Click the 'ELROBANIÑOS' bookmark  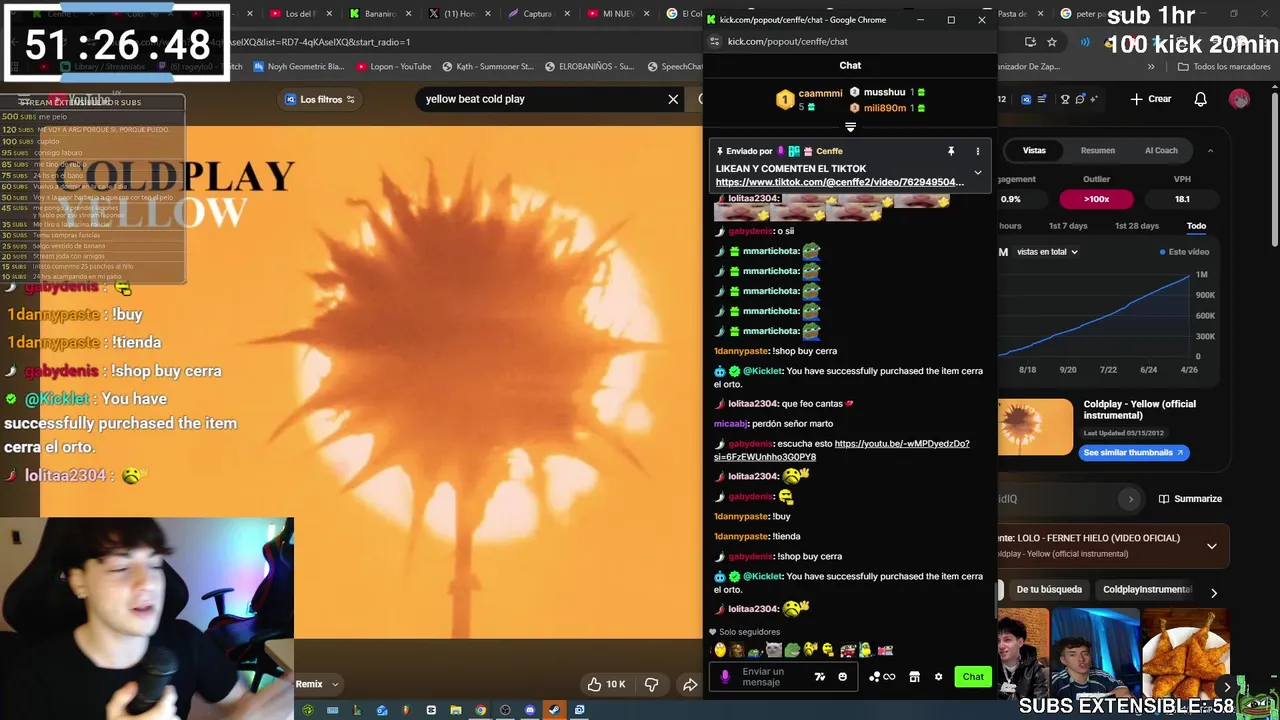pyautogui.click(x=590, y=67)
